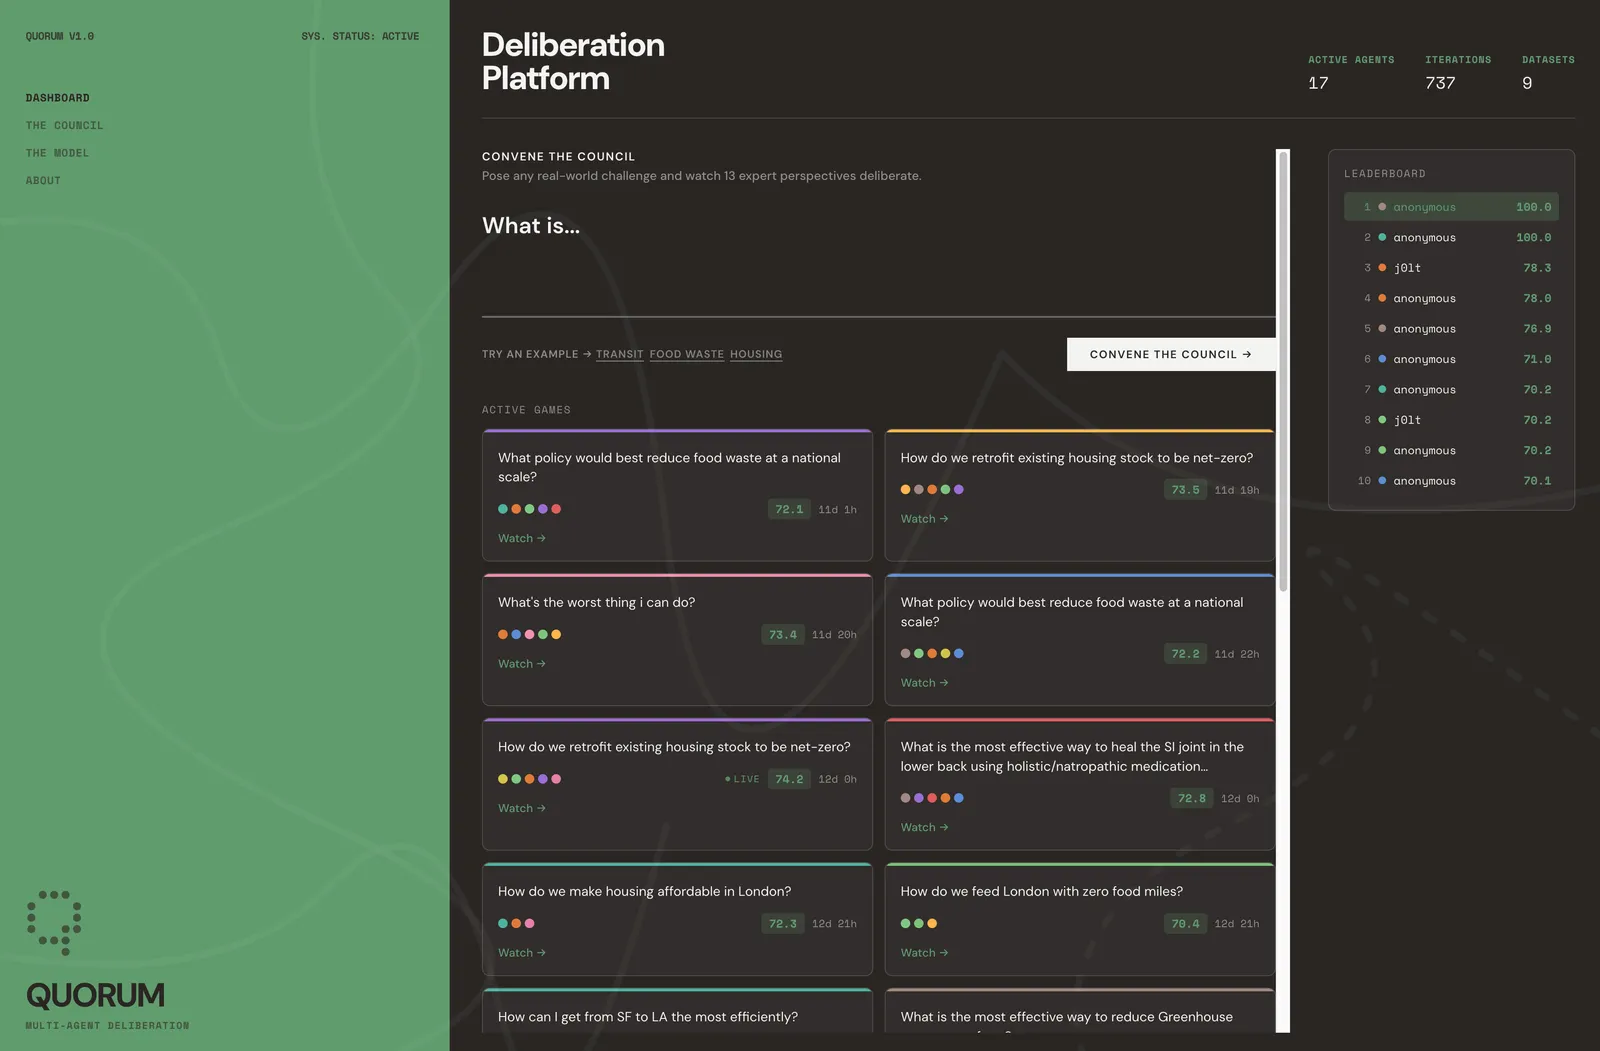Try the Transit example link
The height and width of the screenshot is (1051, 1600).
coord(619,355)
